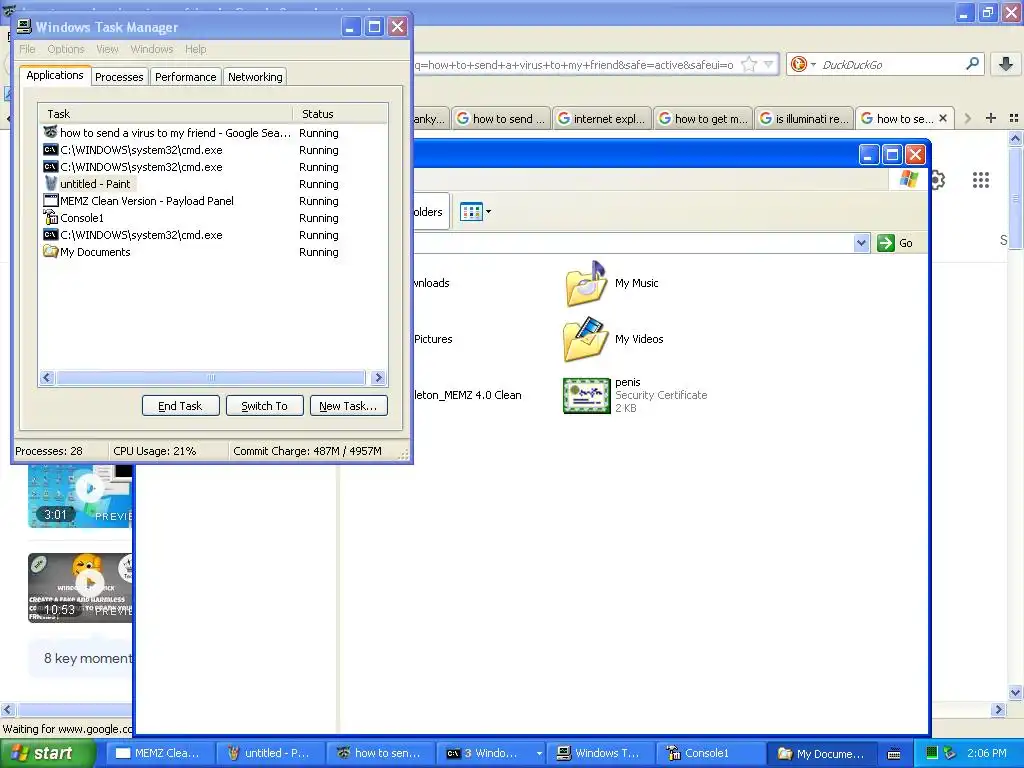The width and height of the screenshot is (1024, 768).
Task: Click the green CPU usage tray icon
Action: coord(932,753)
